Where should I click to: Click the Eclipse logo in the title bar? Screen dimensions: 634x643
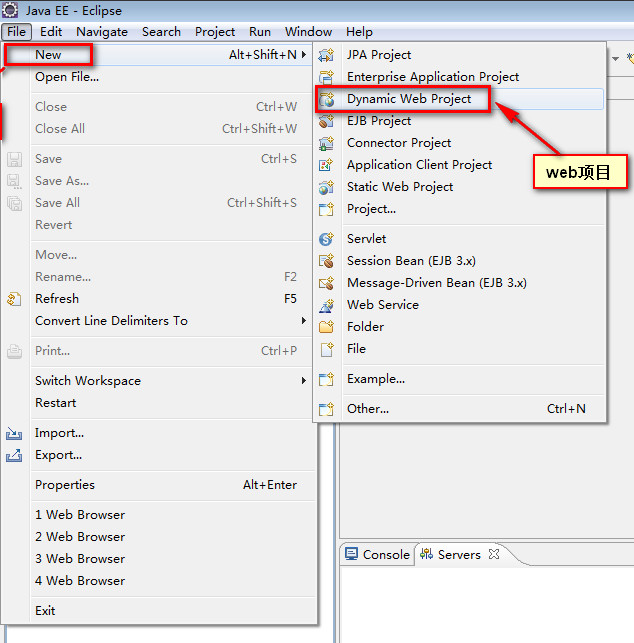(10, 10)
